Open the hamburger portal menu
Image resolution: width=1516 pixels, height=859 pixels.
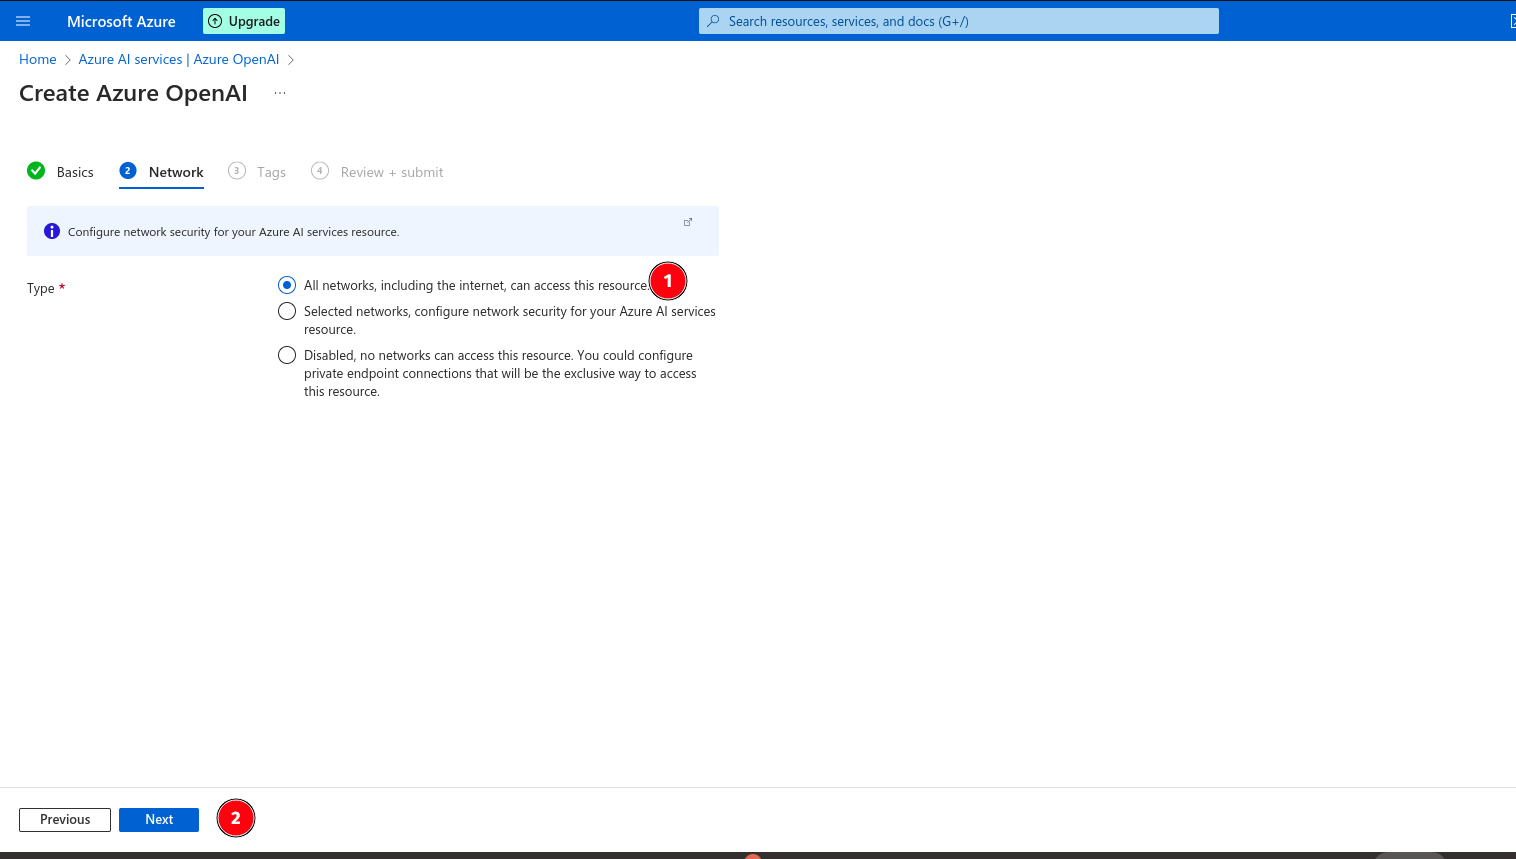[x=23, y=21]
